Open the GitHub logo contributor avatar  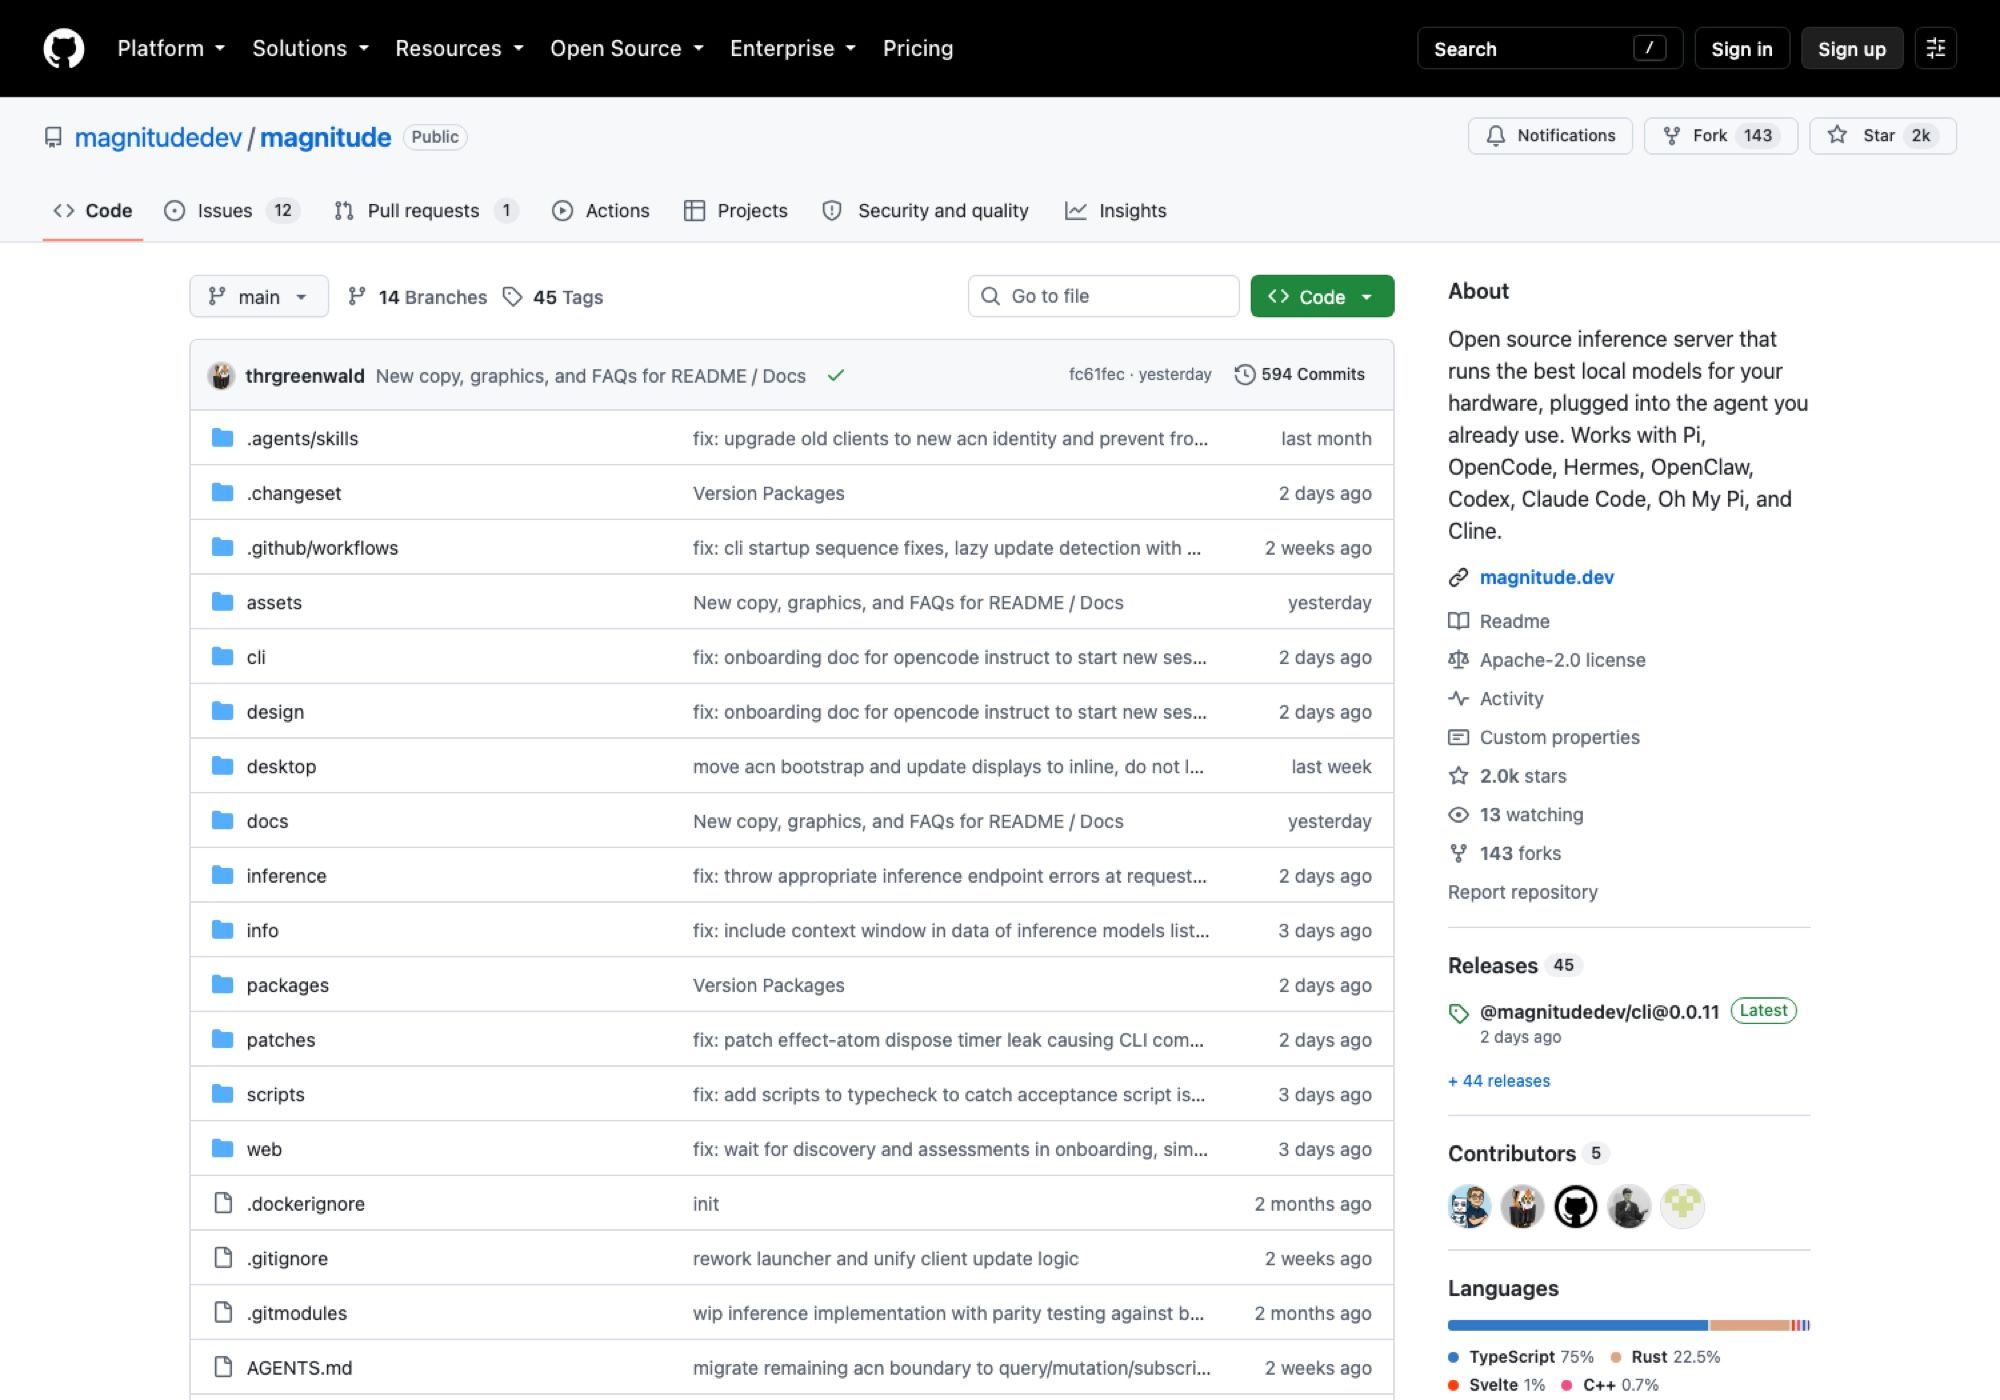pyautogui.click(x=1575, y=1206)
